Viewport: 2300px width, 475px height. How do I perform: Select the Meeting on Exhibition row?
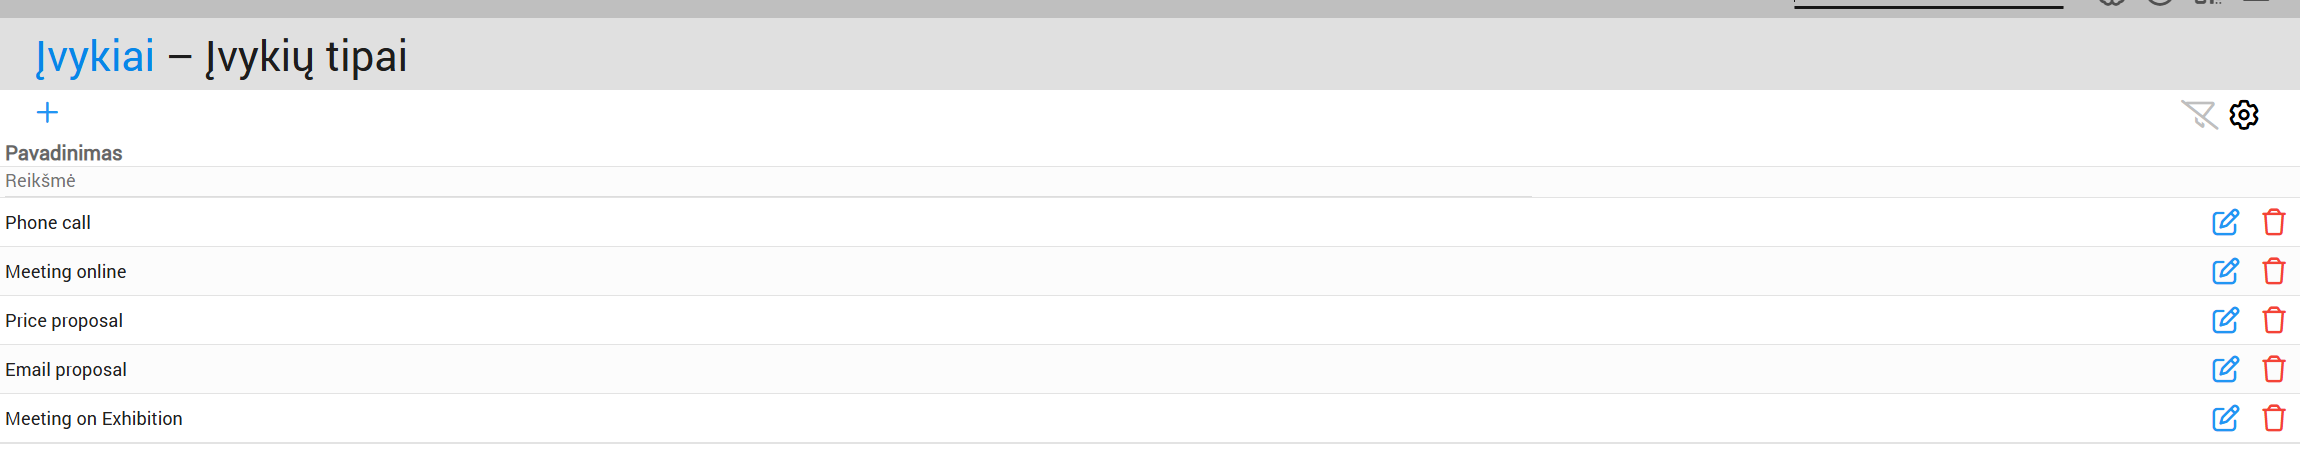click(94, 419)
